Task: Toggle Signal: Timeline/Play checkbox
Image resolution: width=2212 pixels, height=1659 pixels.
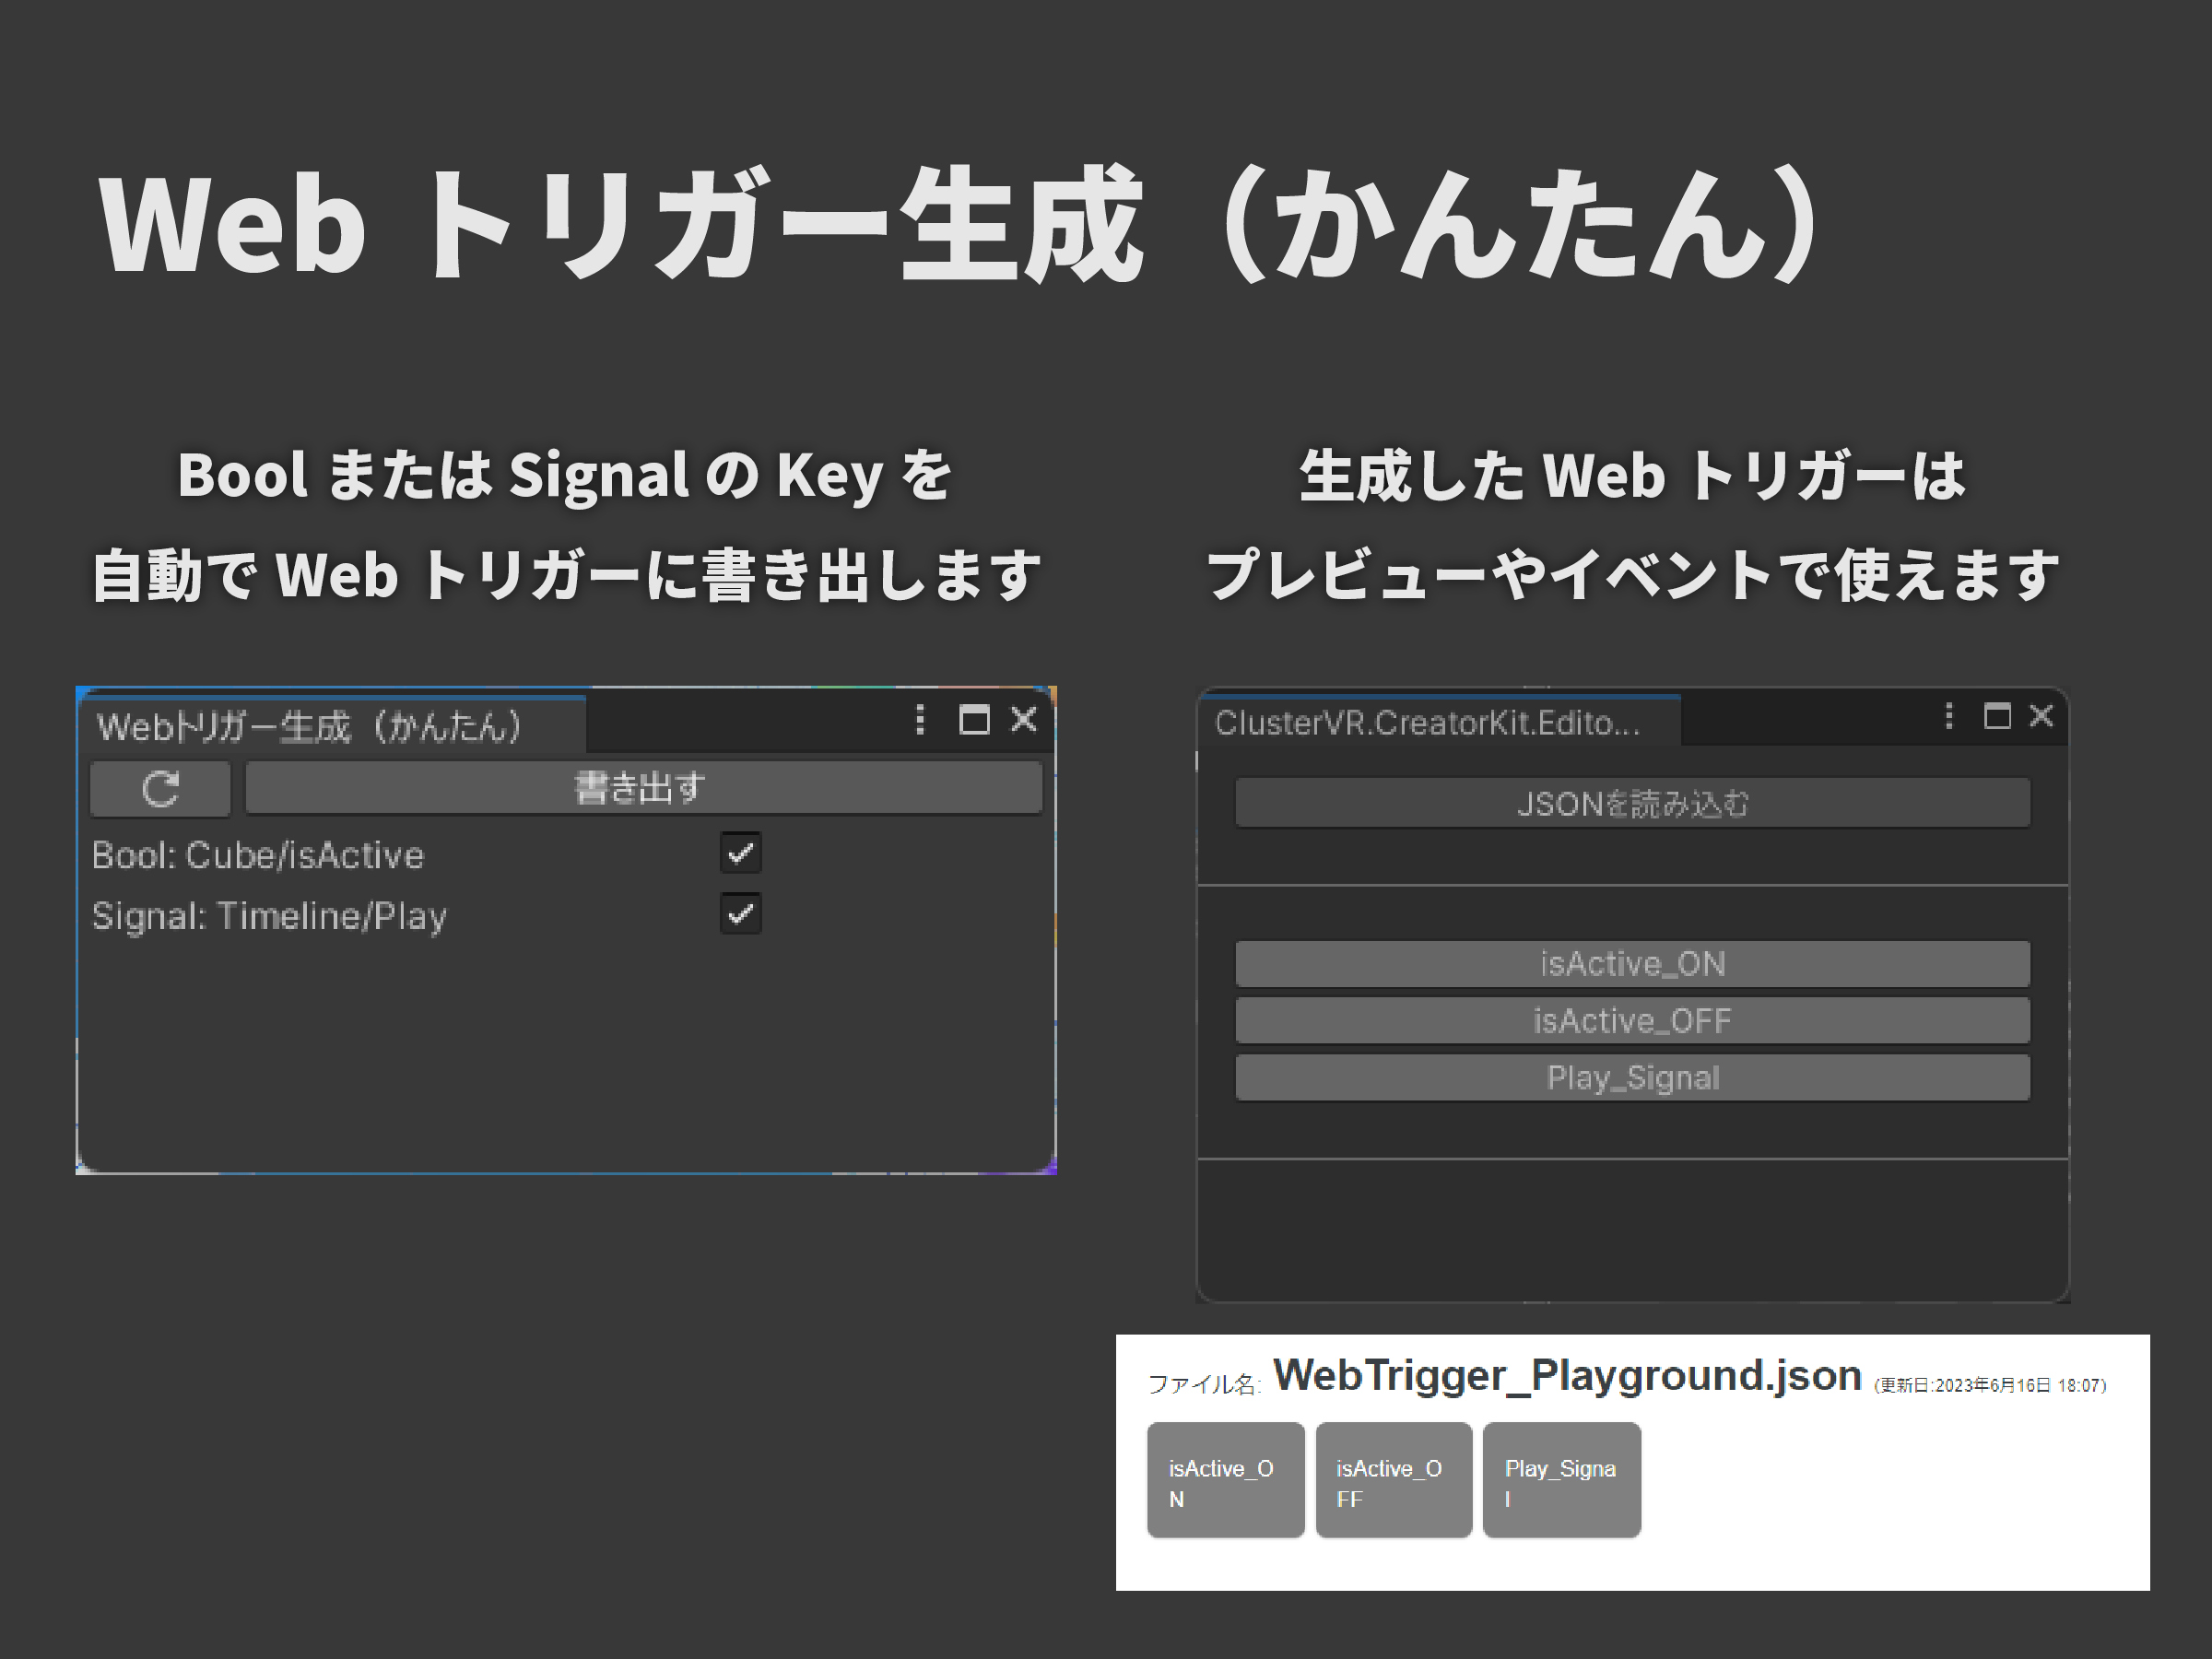Action: (740, 914)
